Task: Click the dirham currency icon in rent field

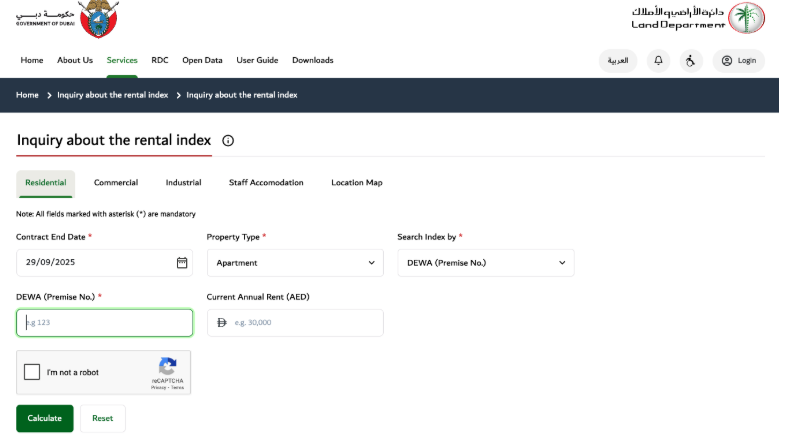Action: tap(222, 323)
